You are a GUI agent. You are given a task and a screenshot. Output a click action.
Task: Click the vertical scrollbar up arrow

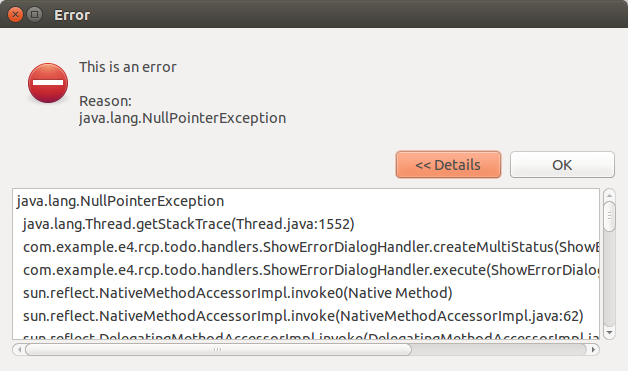point(609,196)
